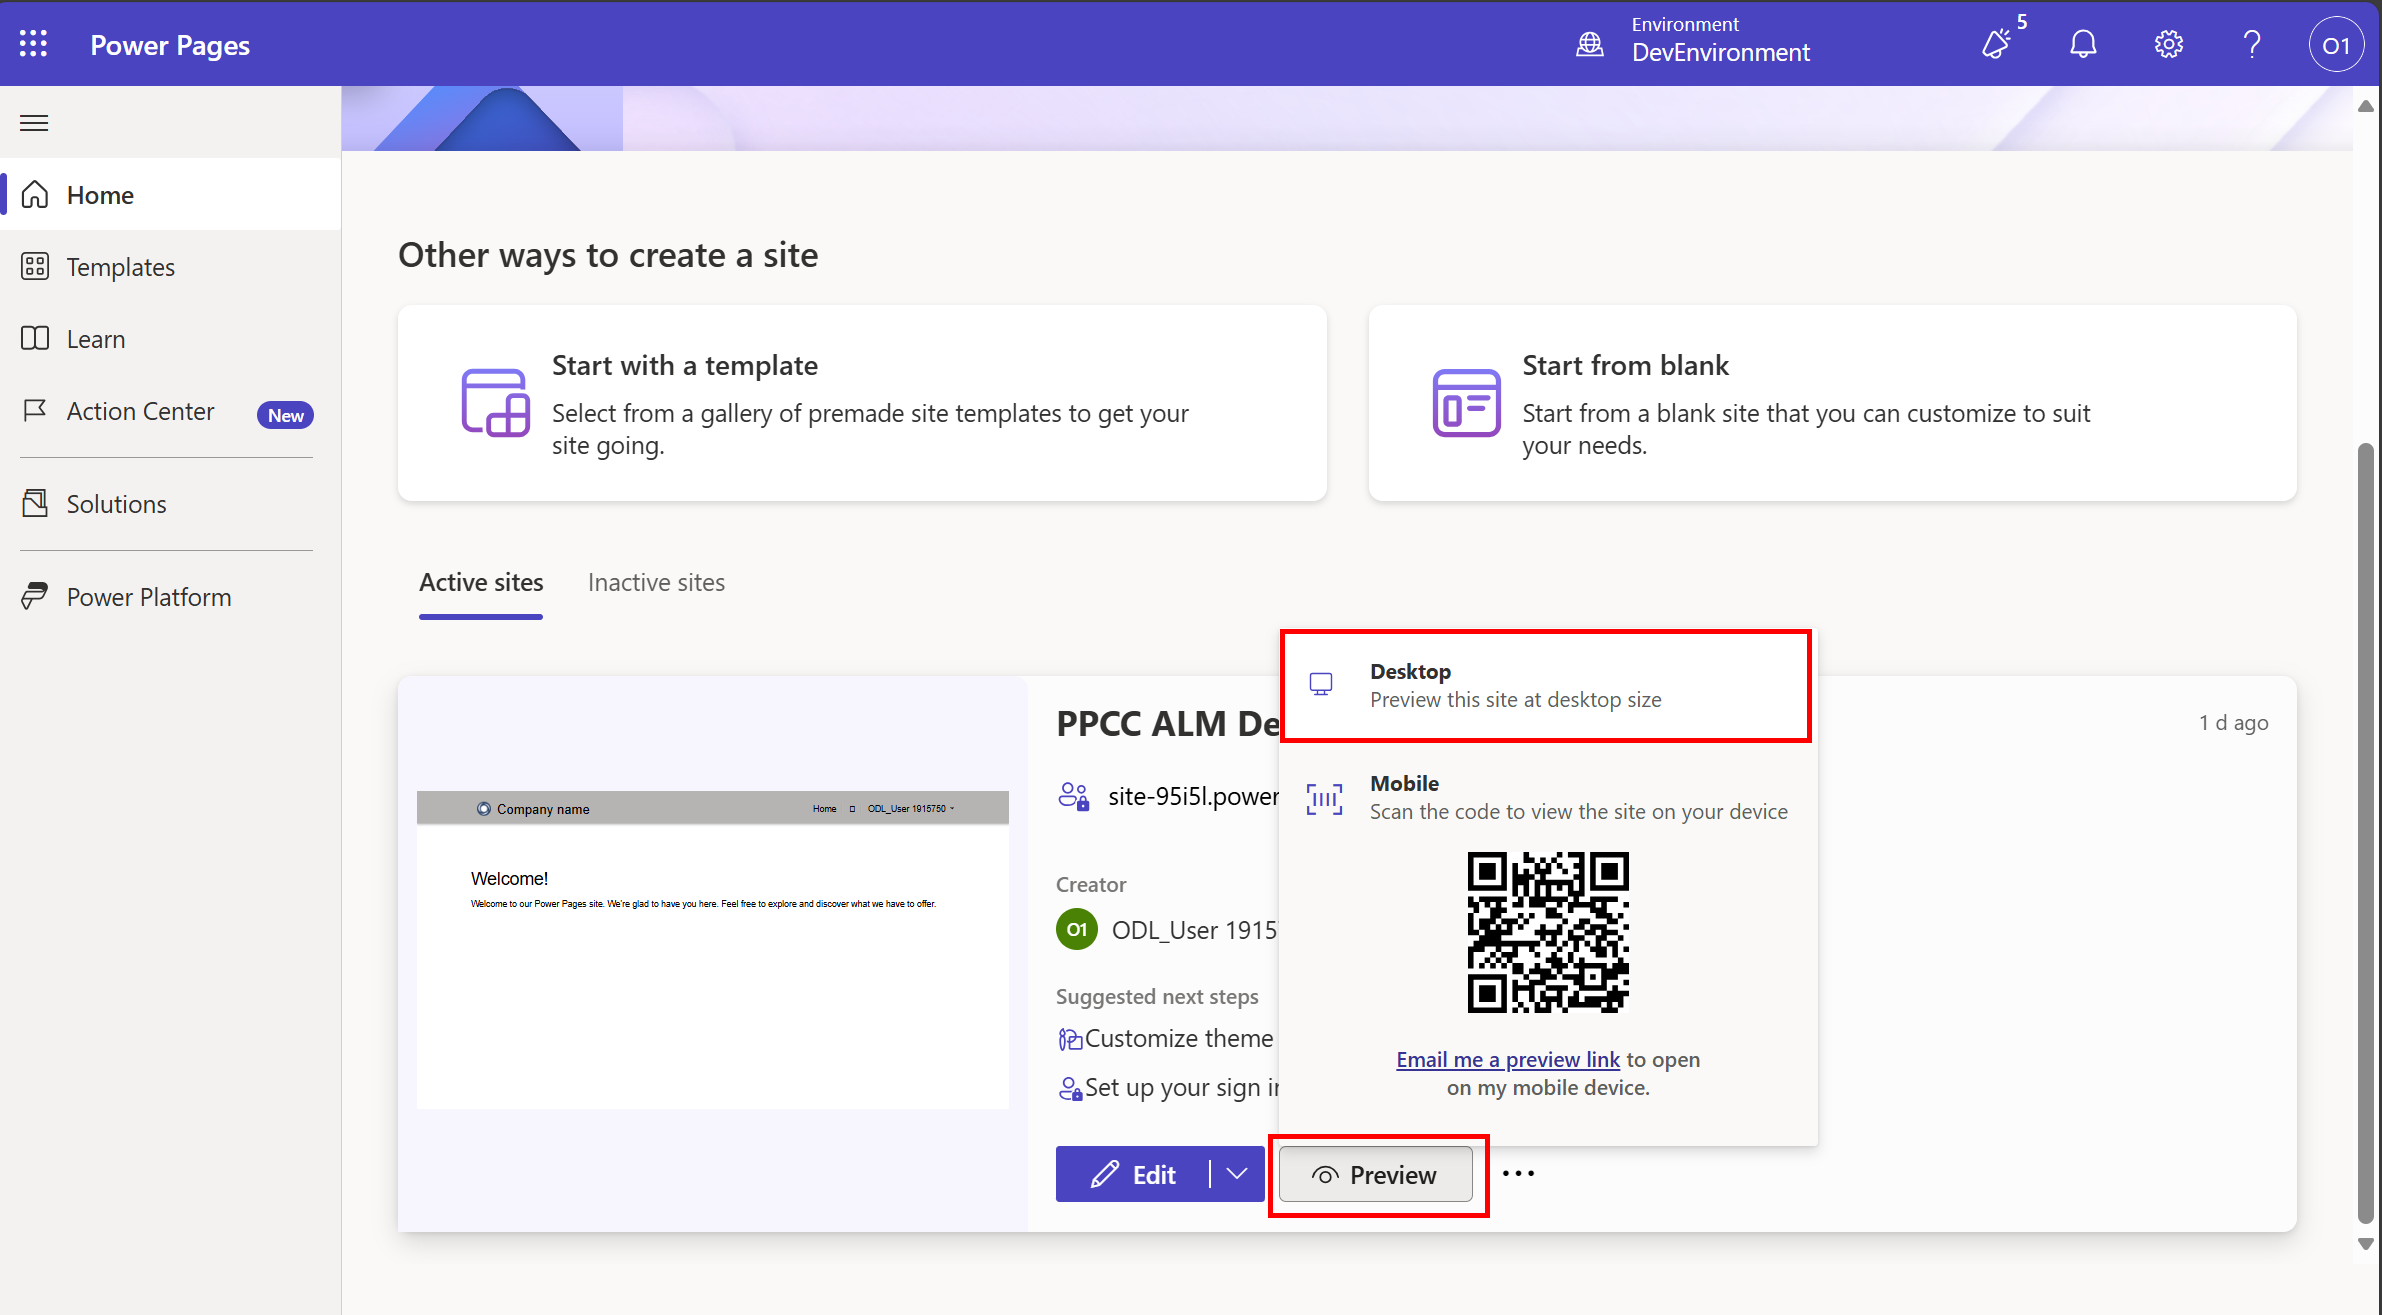This screenshot has height=1315, width=2382.
Task: Go to Templates in sidebar
Action: pyautogui.click(x=120, y=267)
